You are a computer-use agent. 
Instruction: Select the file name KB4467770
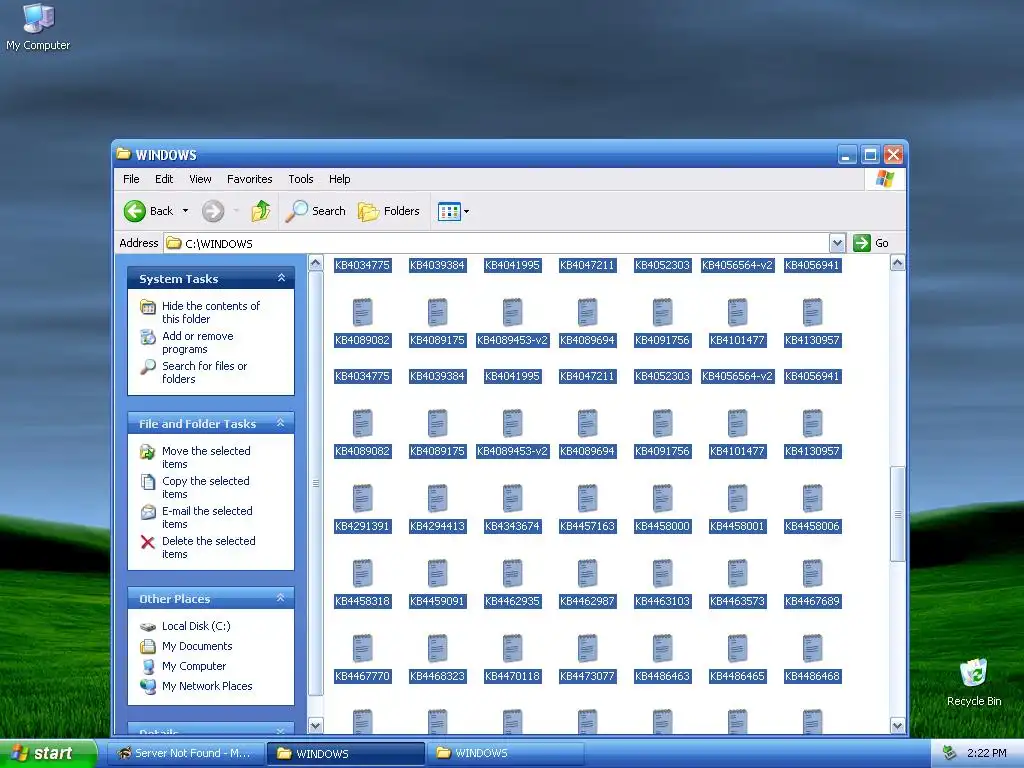coord(362,676)
